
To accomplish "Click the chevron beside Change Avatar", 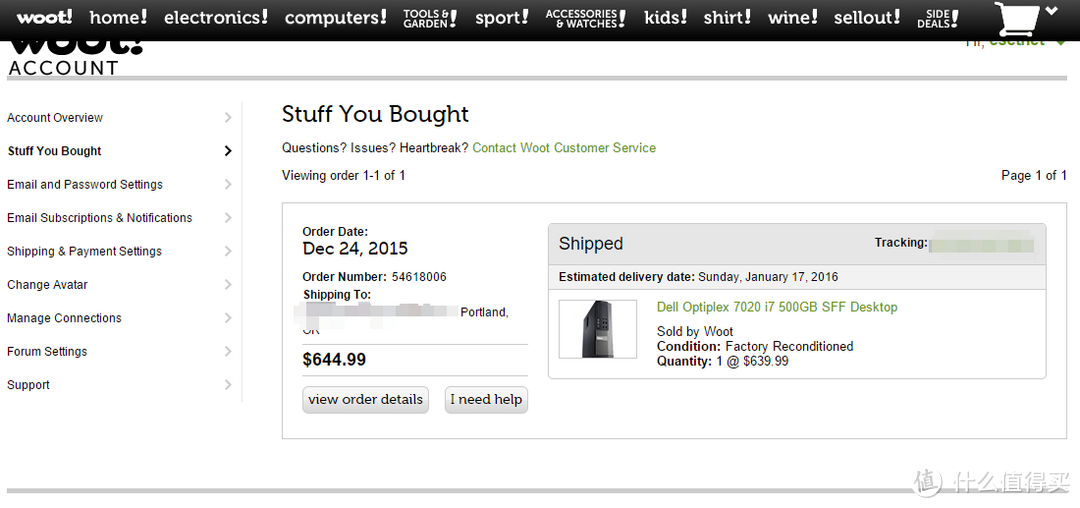I will click(x=228, y=285).
